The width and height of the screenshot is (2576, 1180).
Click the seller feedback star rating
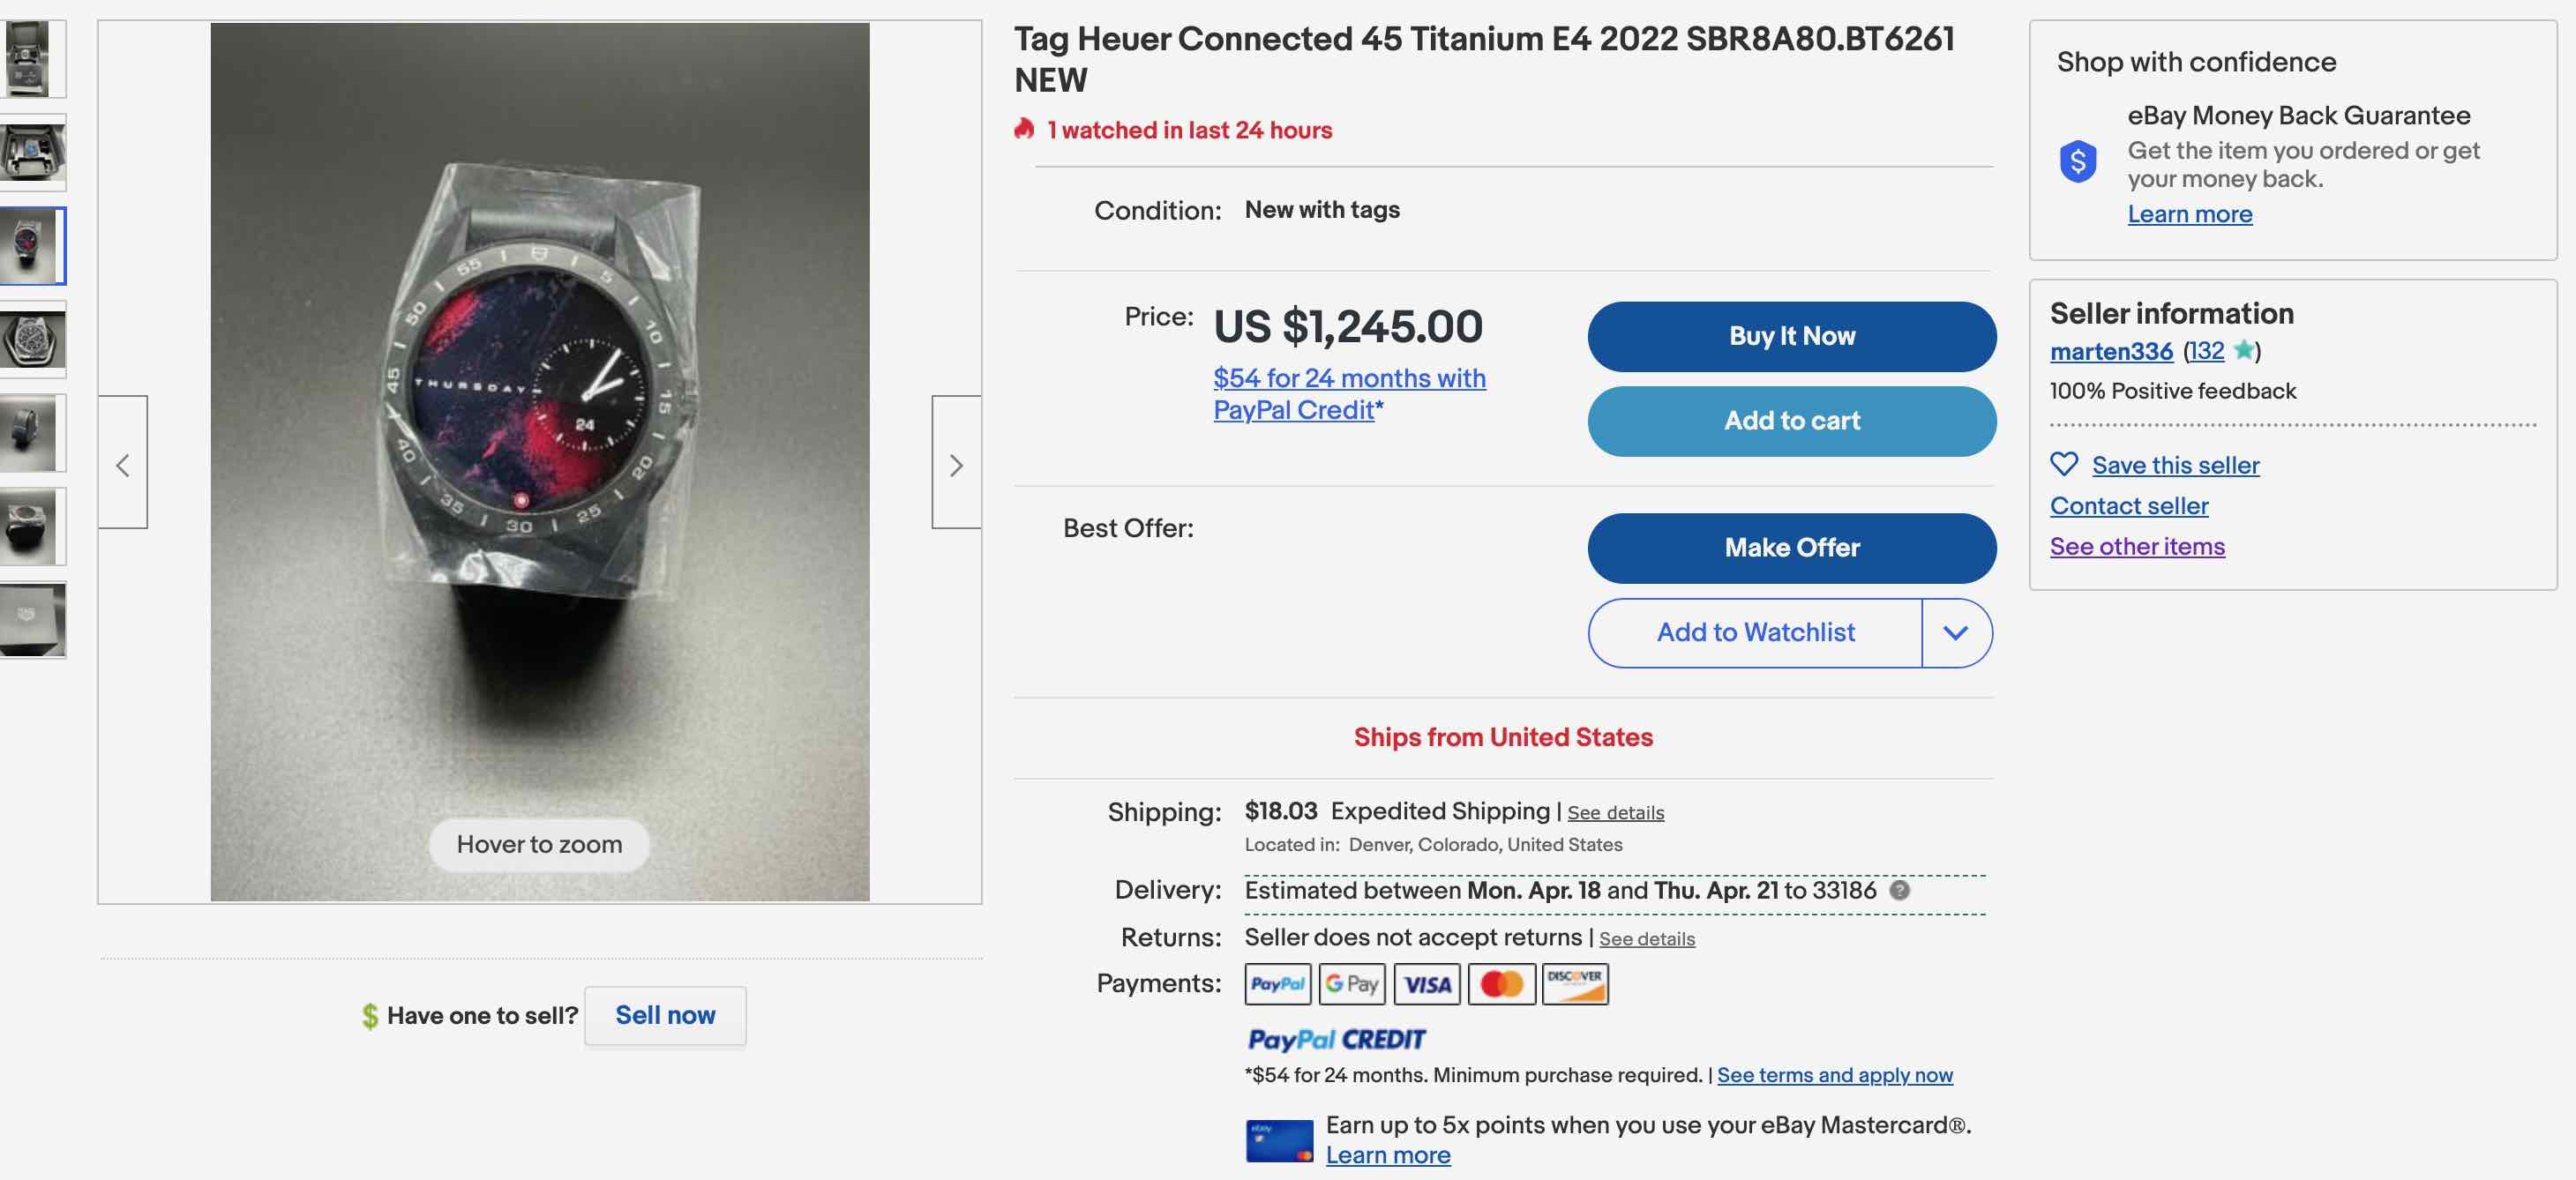click(x=2243, y=350)
